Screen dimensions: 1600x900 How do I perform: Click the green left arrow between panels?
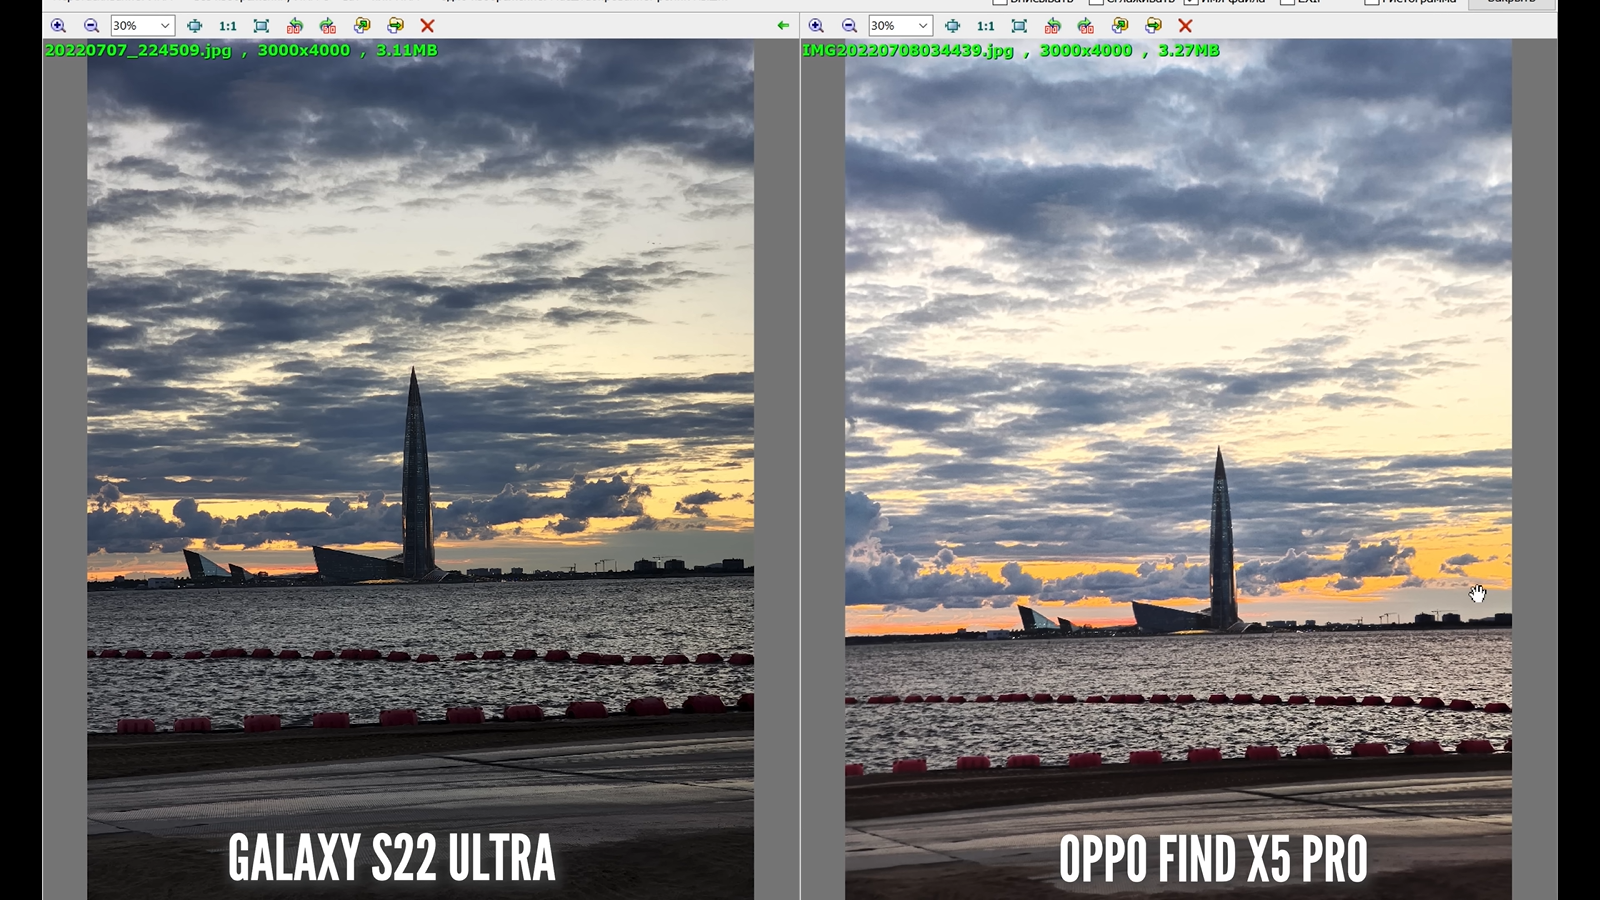pyautogui.click(x=783, y=26)
